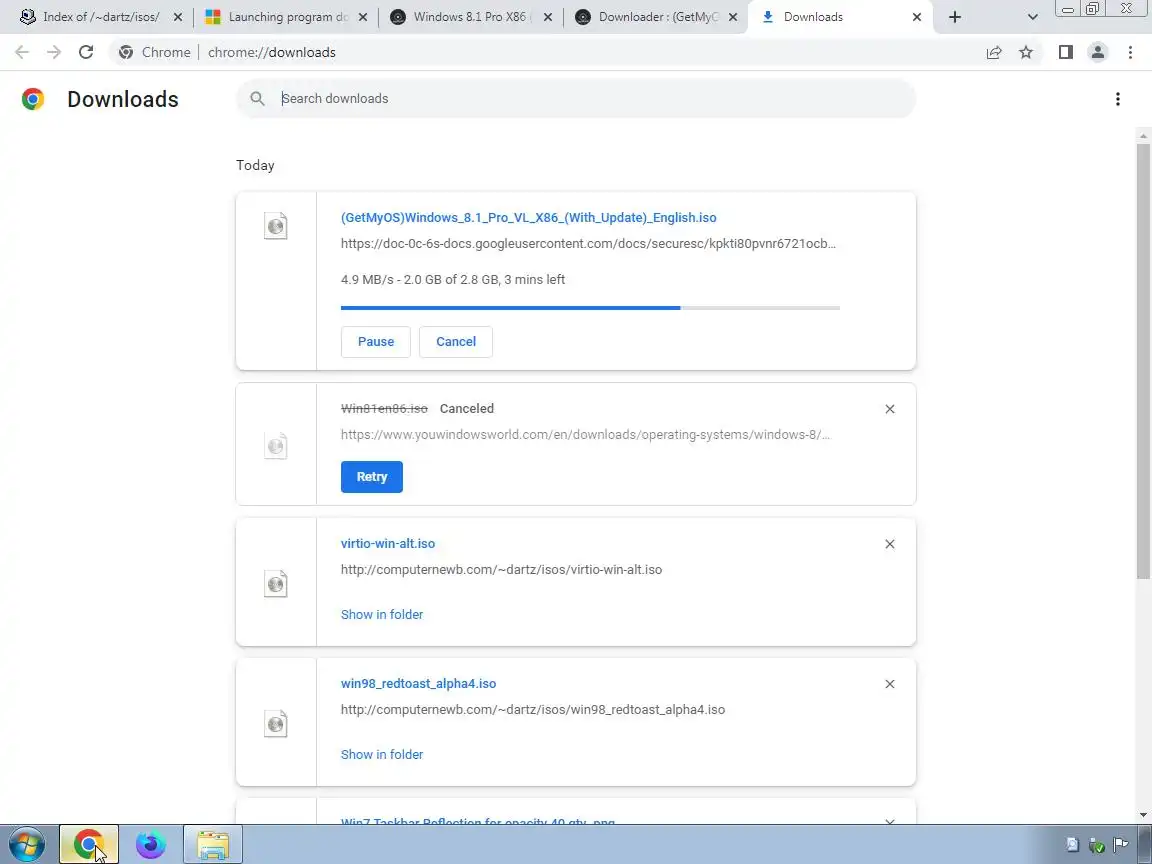Bookmark this page with the star icon
The height and width of the screenshot is (864, 1152).
point(1026,52)
